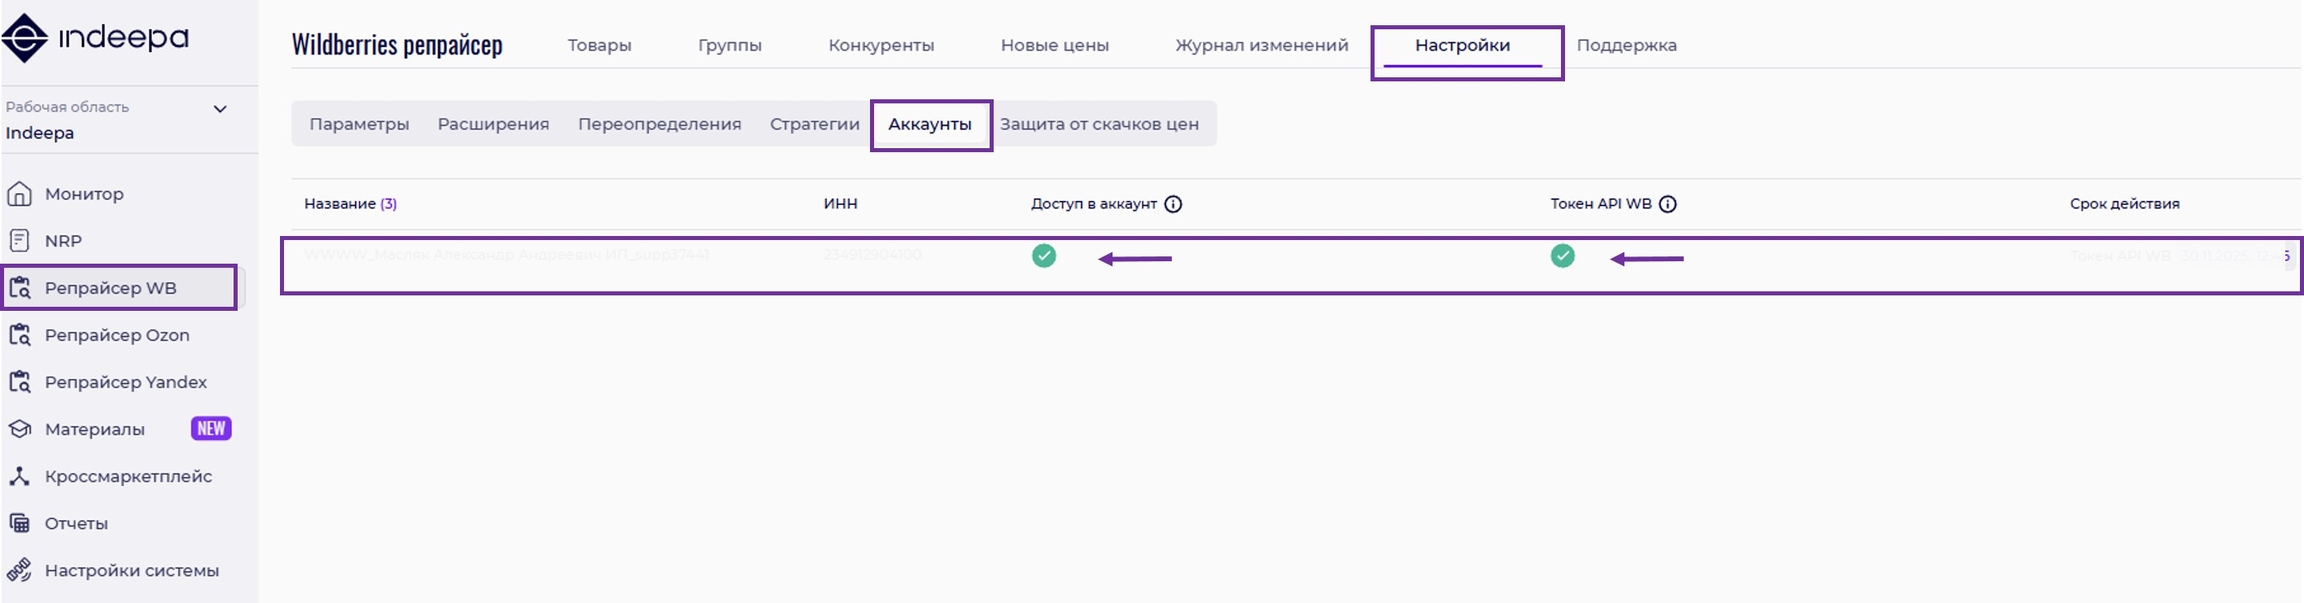Expand the Рабочая область workspace dropdown

(x=220, y=109)
